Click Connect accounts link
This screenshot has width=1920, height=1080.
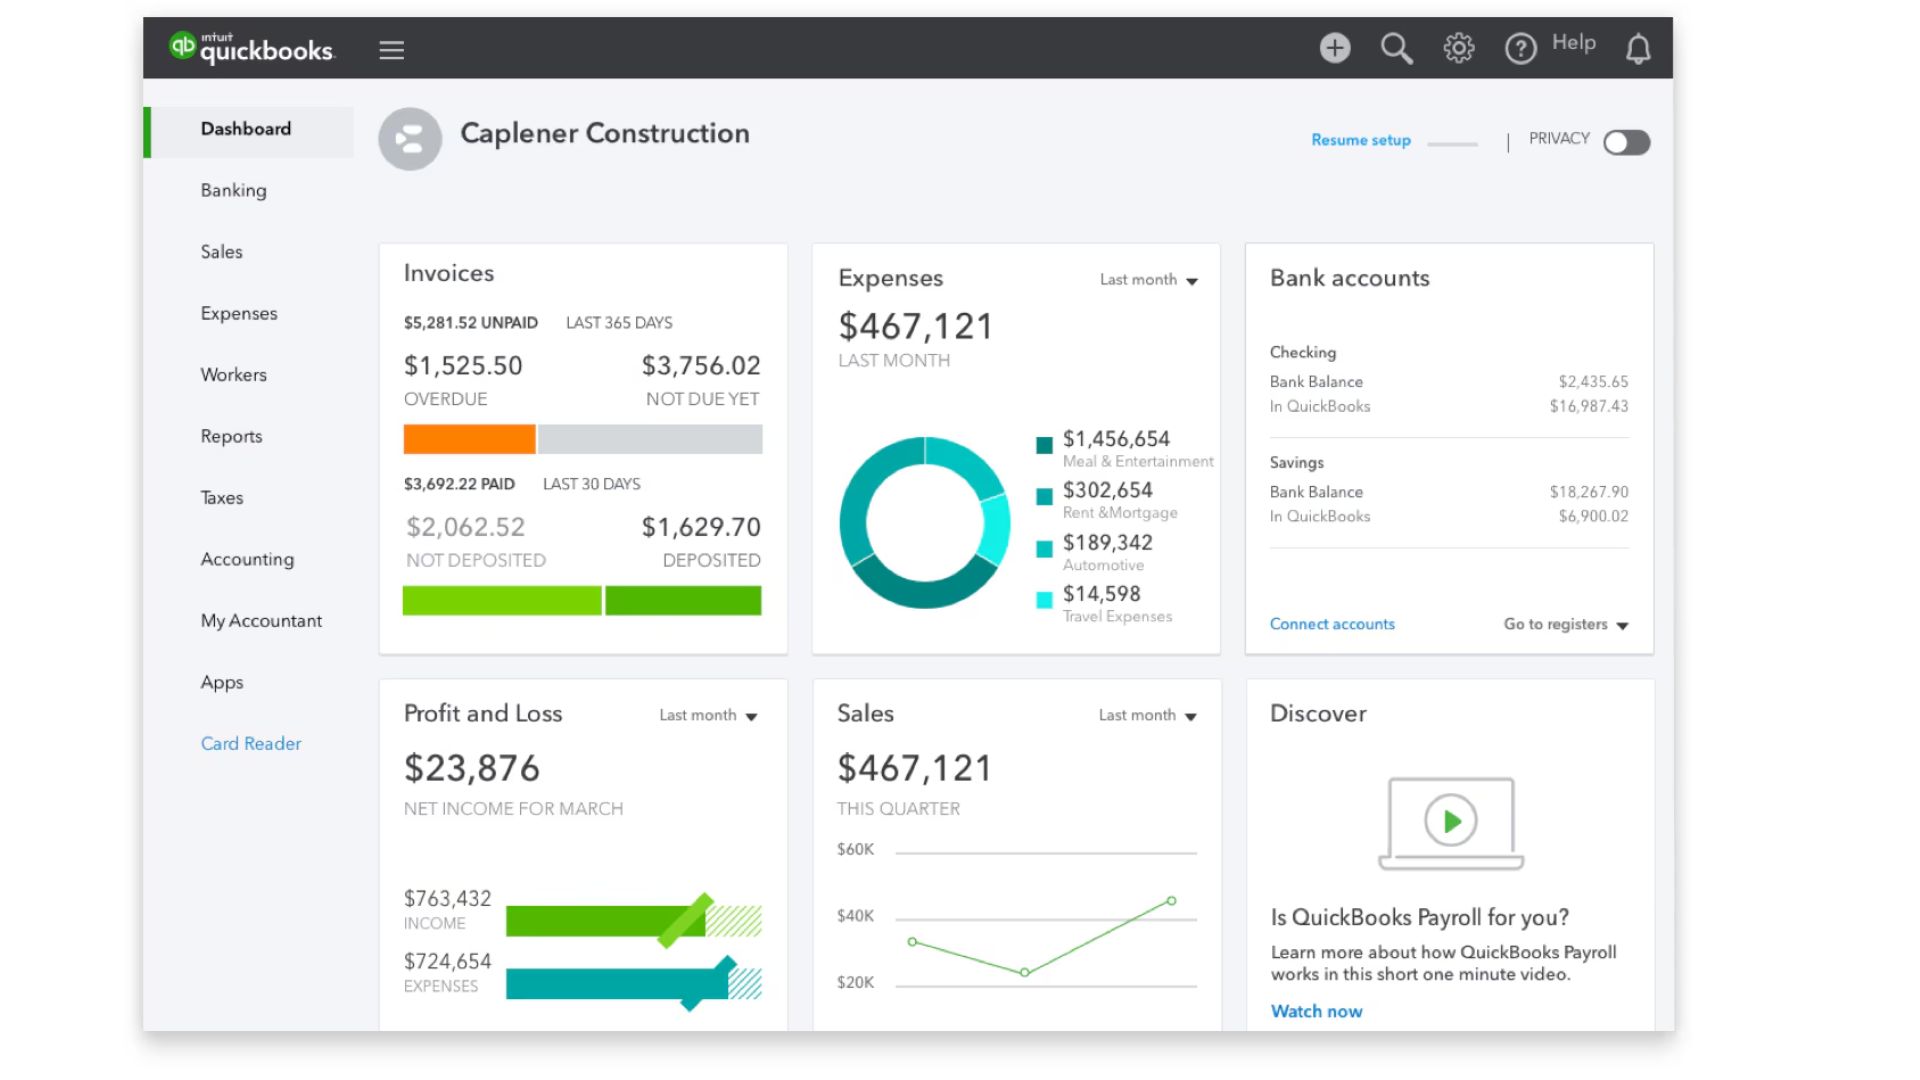(1332, 624)
